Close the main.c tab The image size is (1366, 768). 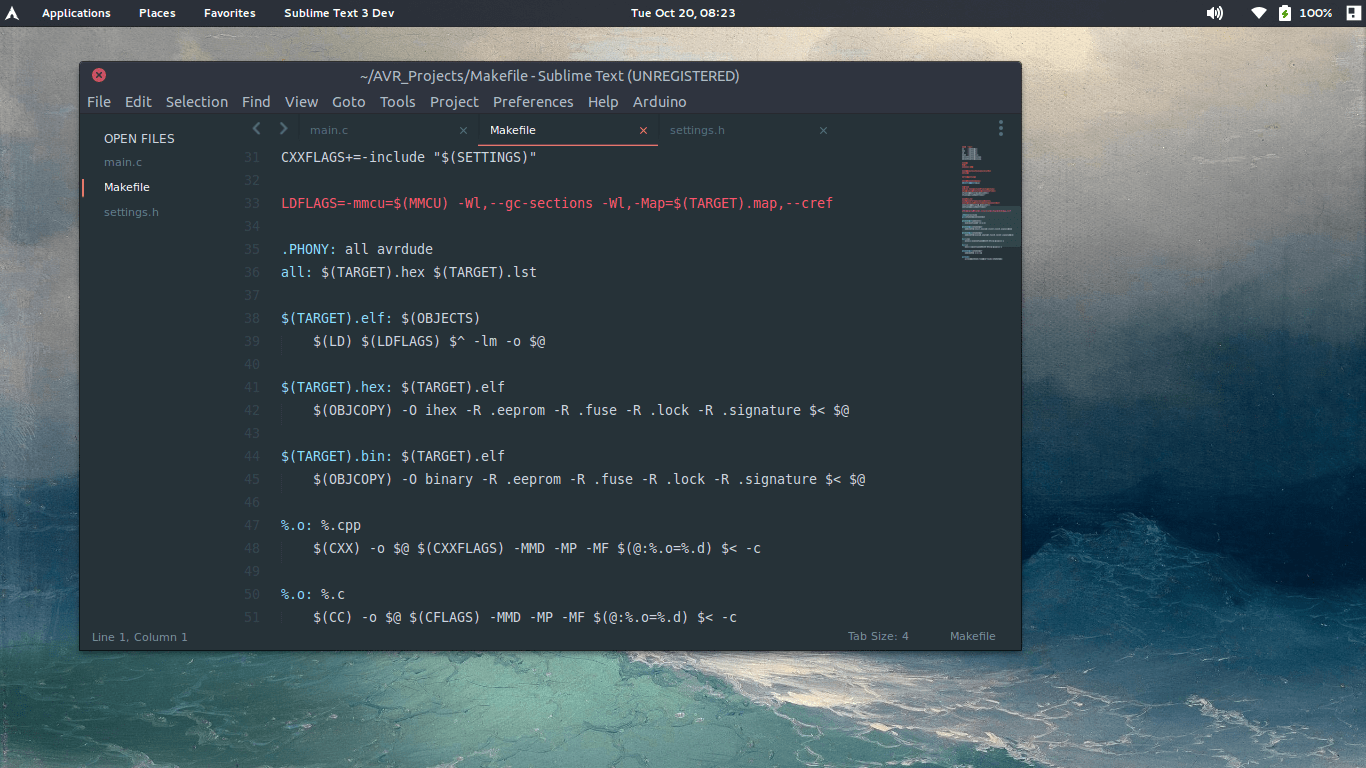pos(463,130)
